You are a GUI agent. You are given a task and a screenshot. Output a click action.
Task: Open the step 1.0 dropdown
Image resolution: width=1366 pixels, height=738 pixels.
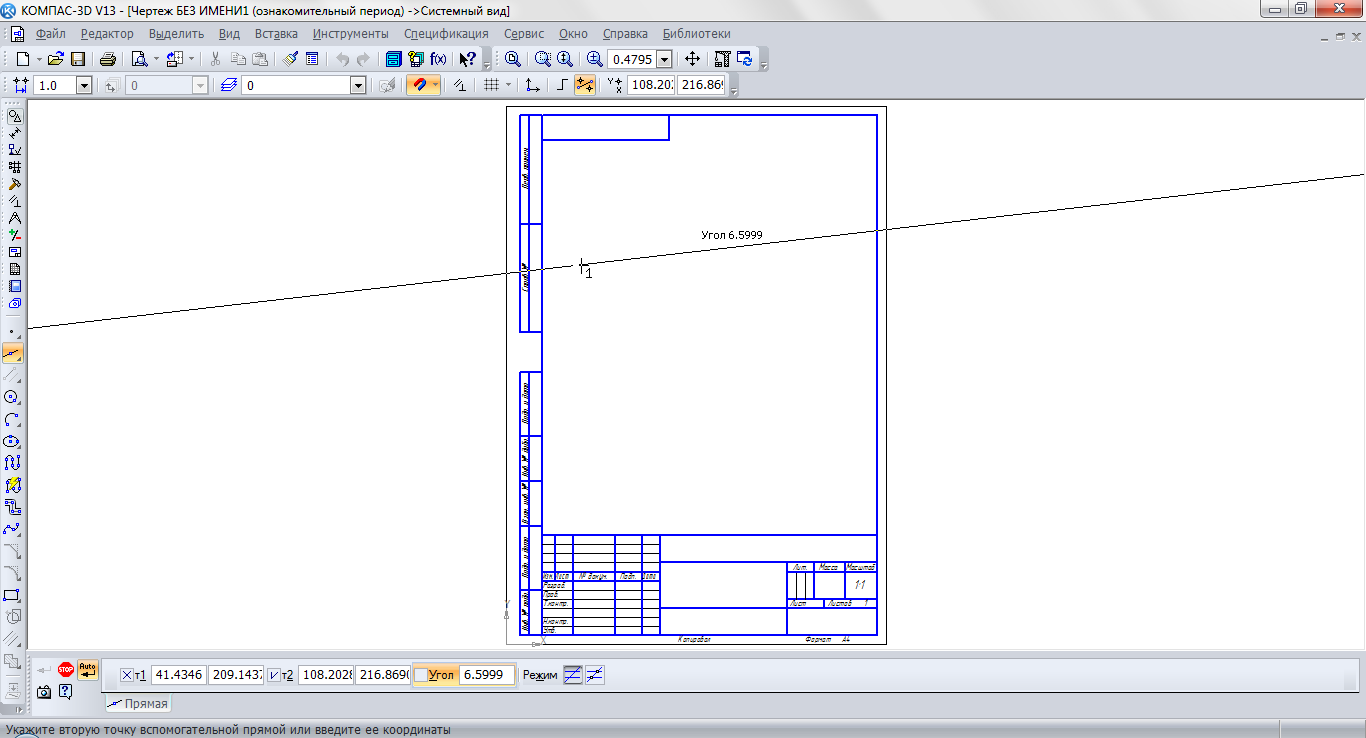tap(84, 86)
